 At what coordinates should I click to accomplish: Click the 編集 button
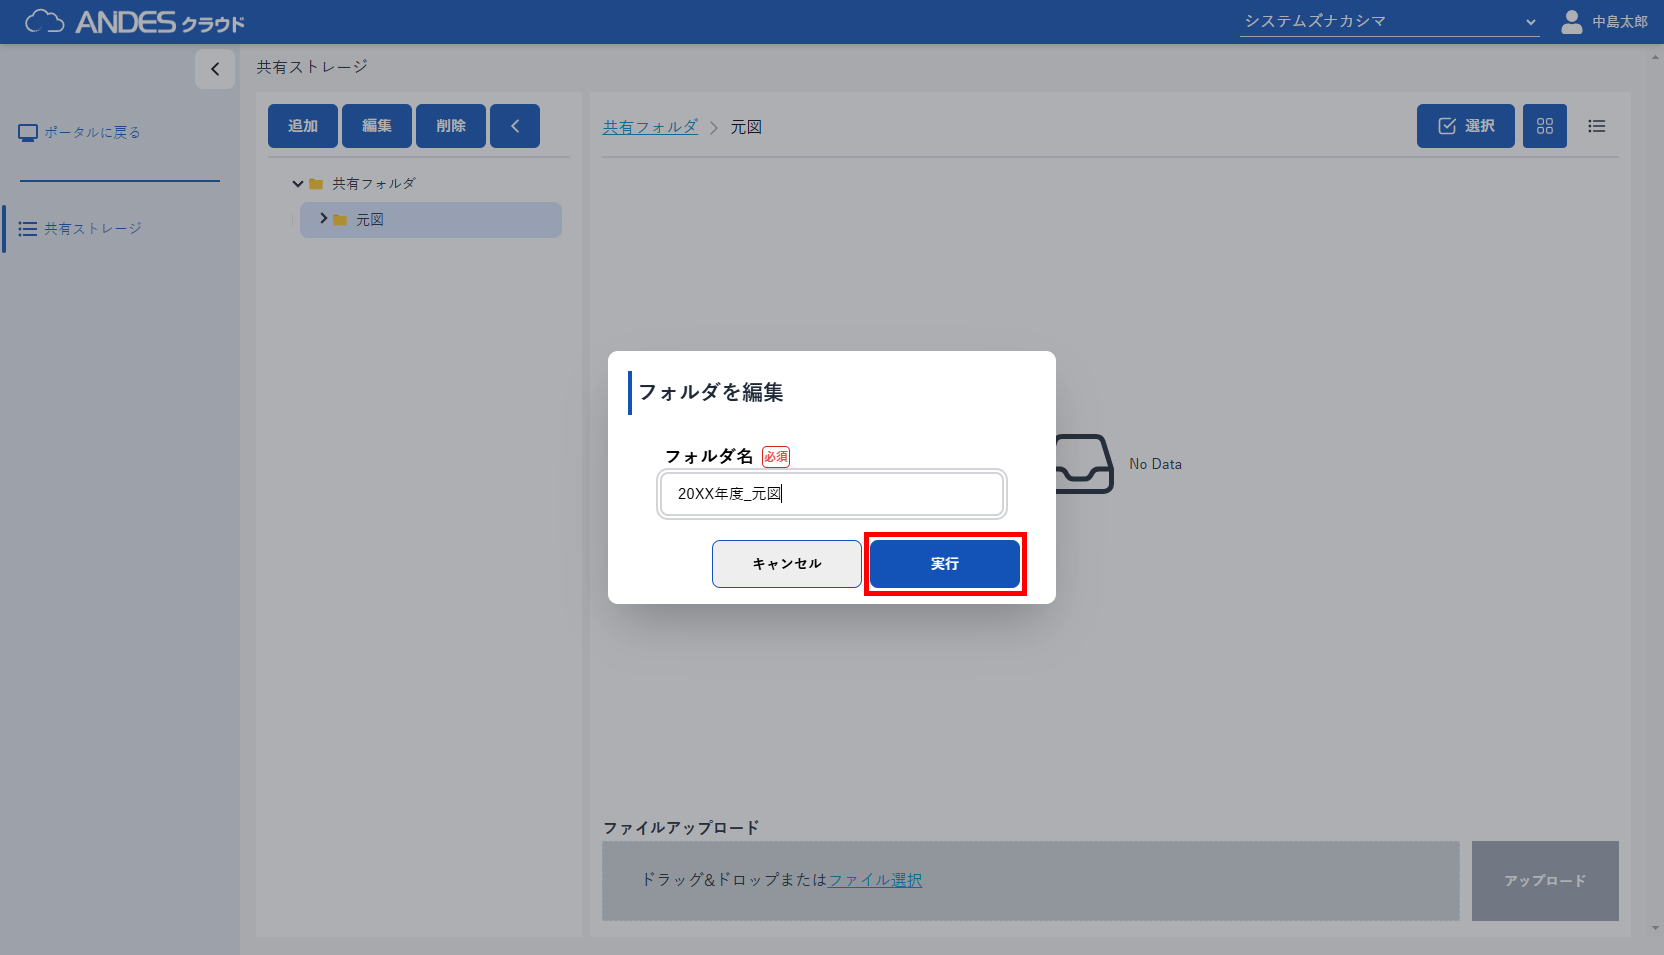coord(377,126)
